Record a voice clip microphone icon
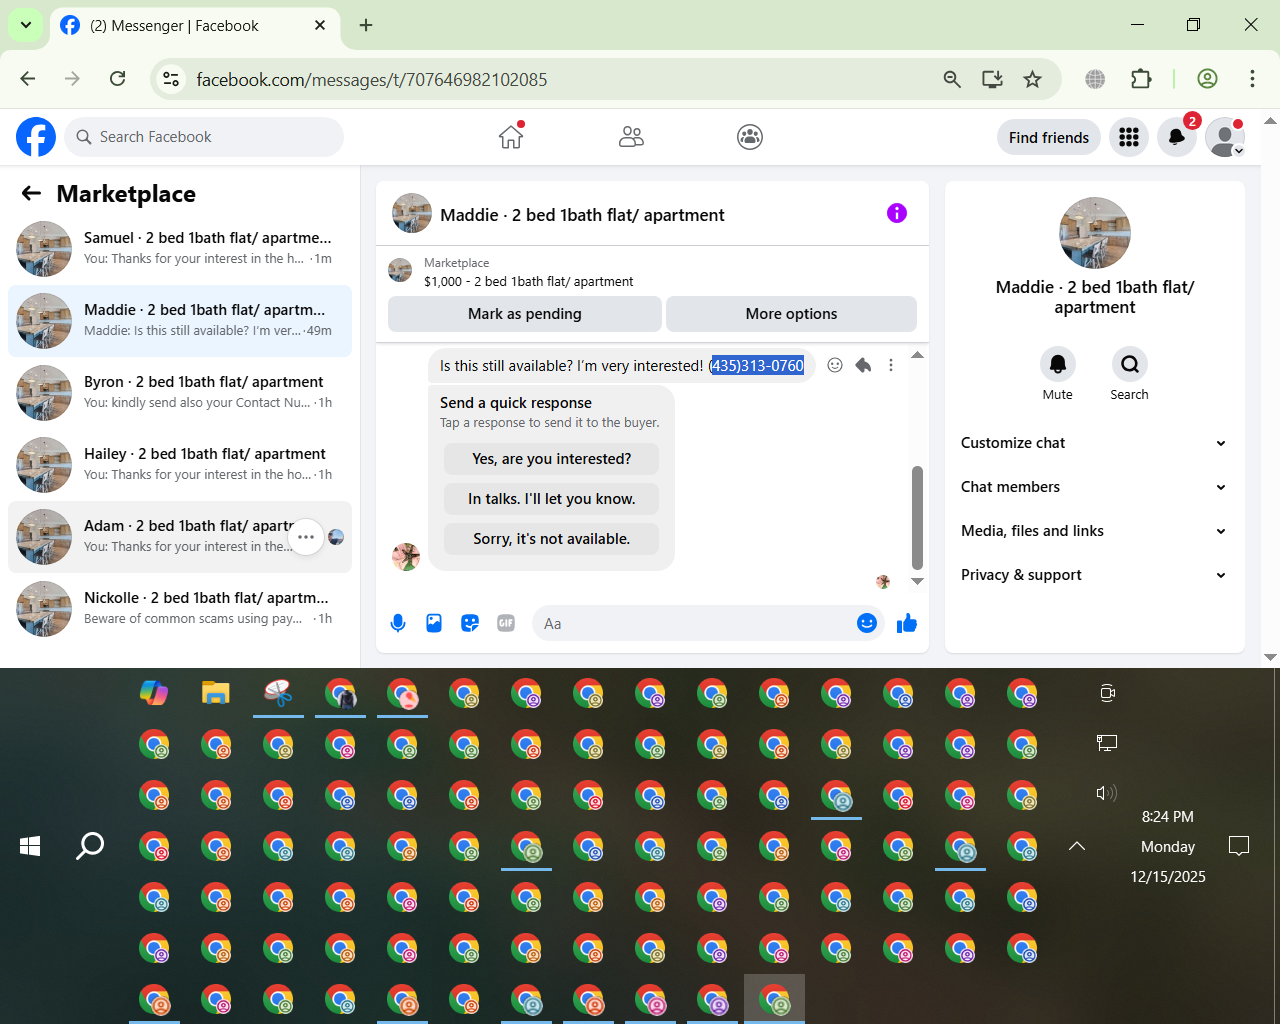The image size is (1280, 1024). tap(398, 623)
